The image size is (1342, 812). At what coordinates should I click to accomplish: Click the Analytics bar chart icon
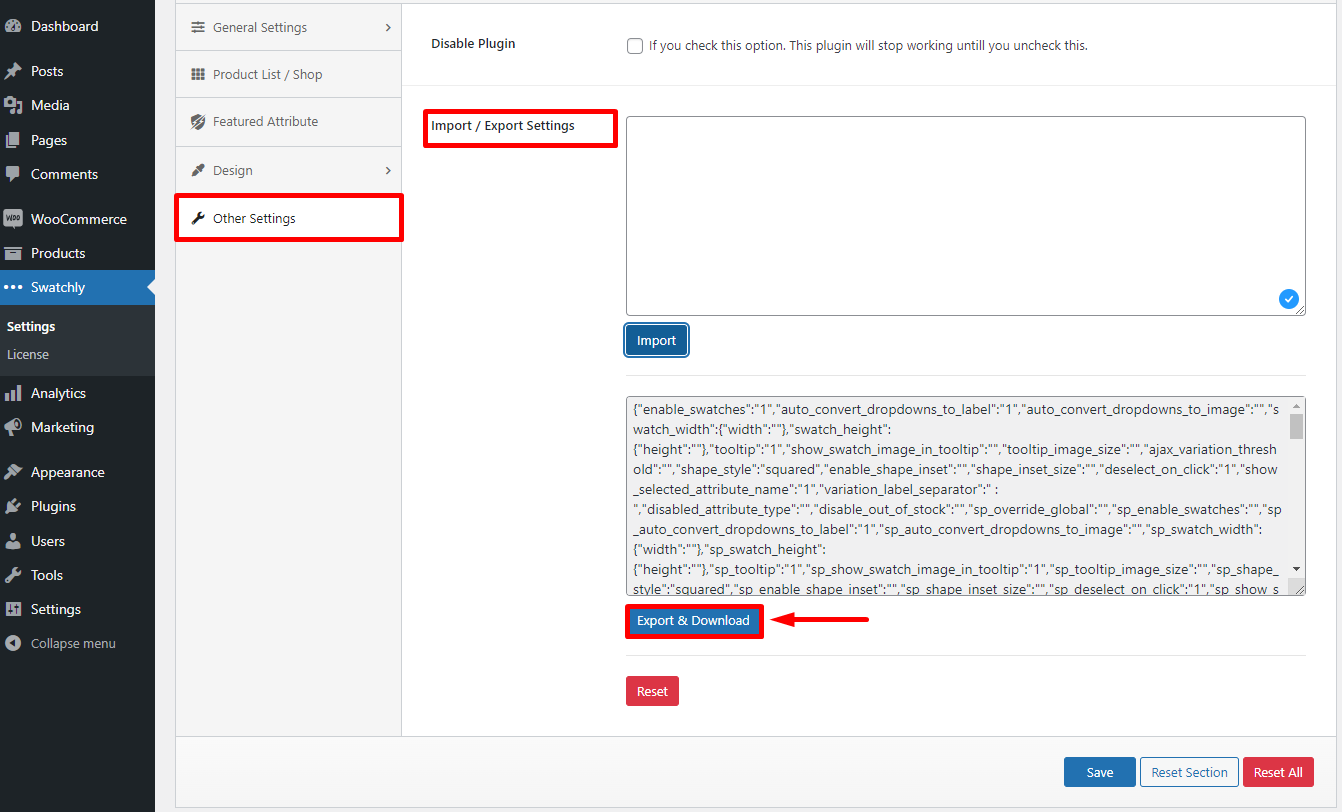click(x=13, y=393)
